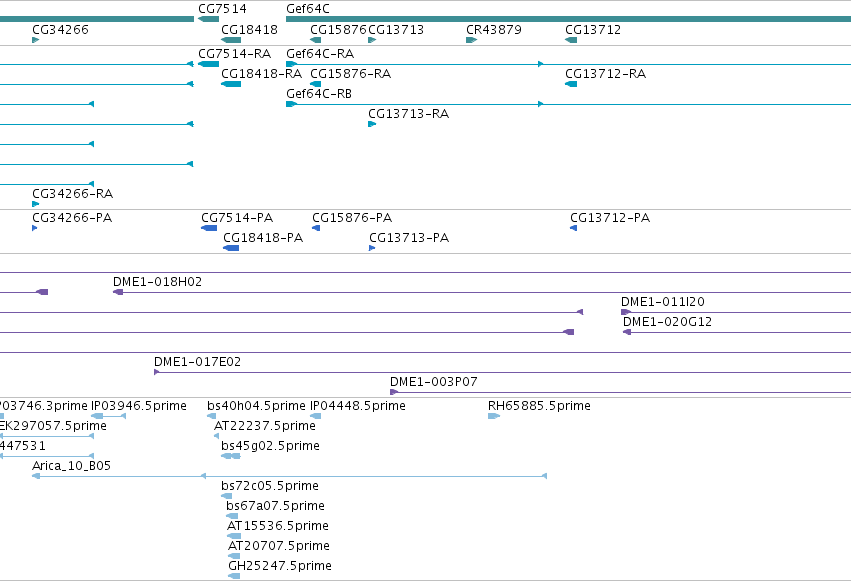The image size is (851, 581).
Task: Select the DME1-011I20 clone label
Action: [x=662, y=302]
